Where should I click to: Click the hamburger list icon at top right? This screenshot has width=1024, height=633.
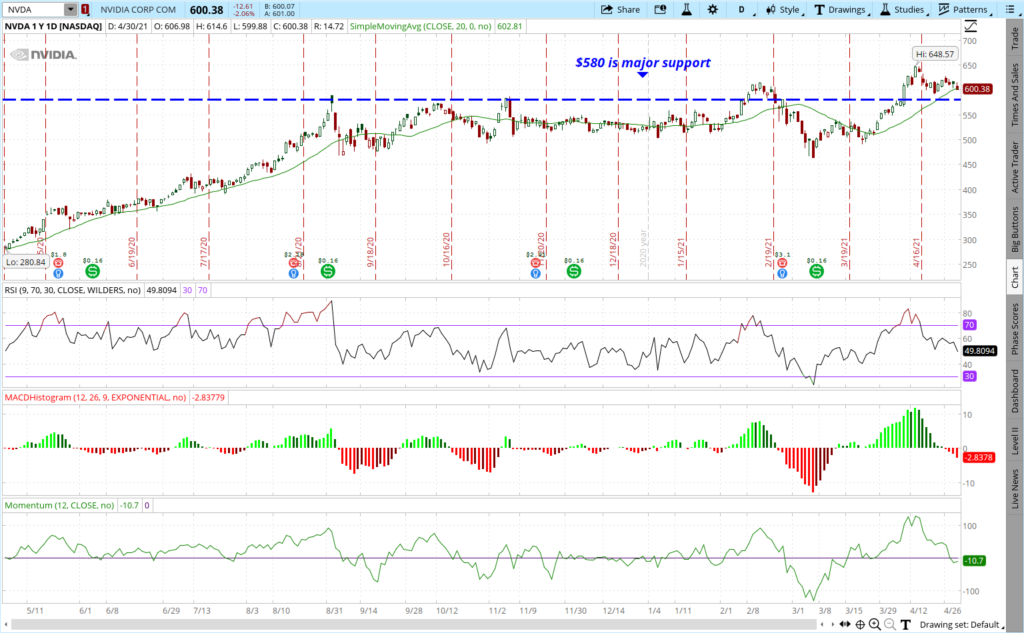point(1013,9)
